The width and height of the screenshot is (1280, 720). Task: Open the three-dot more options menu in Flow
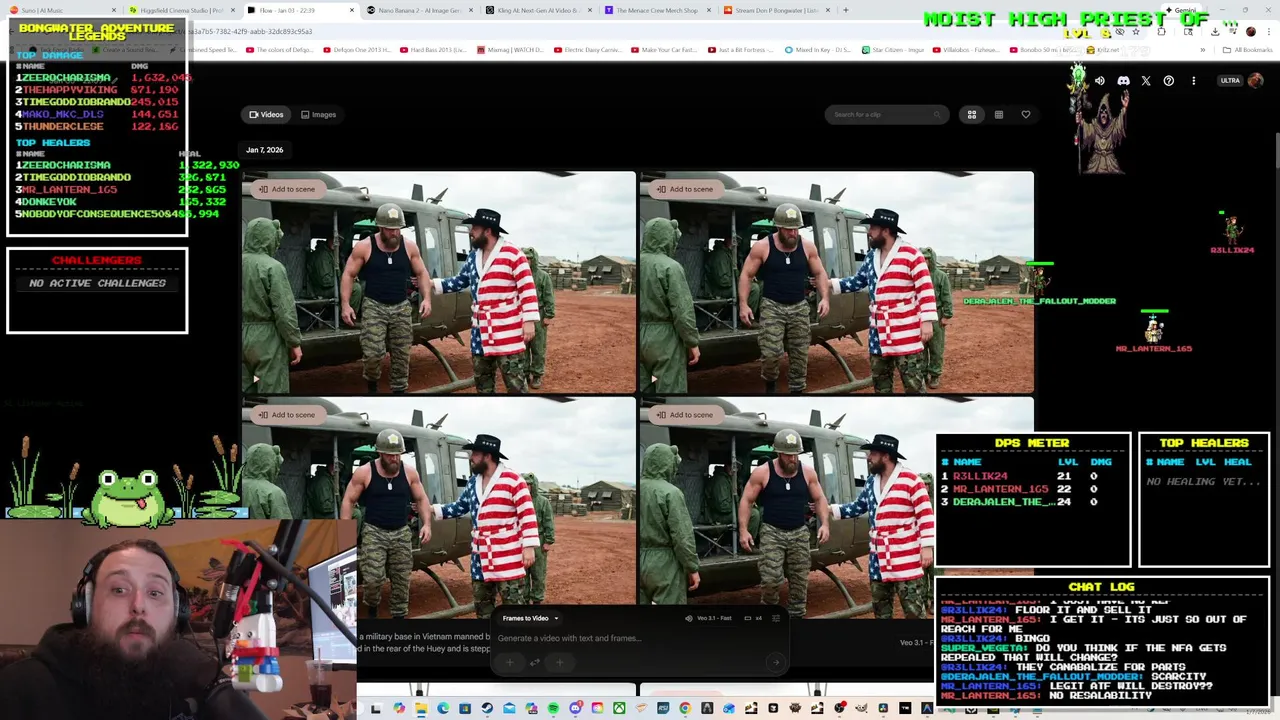[x=1193, y=81]
